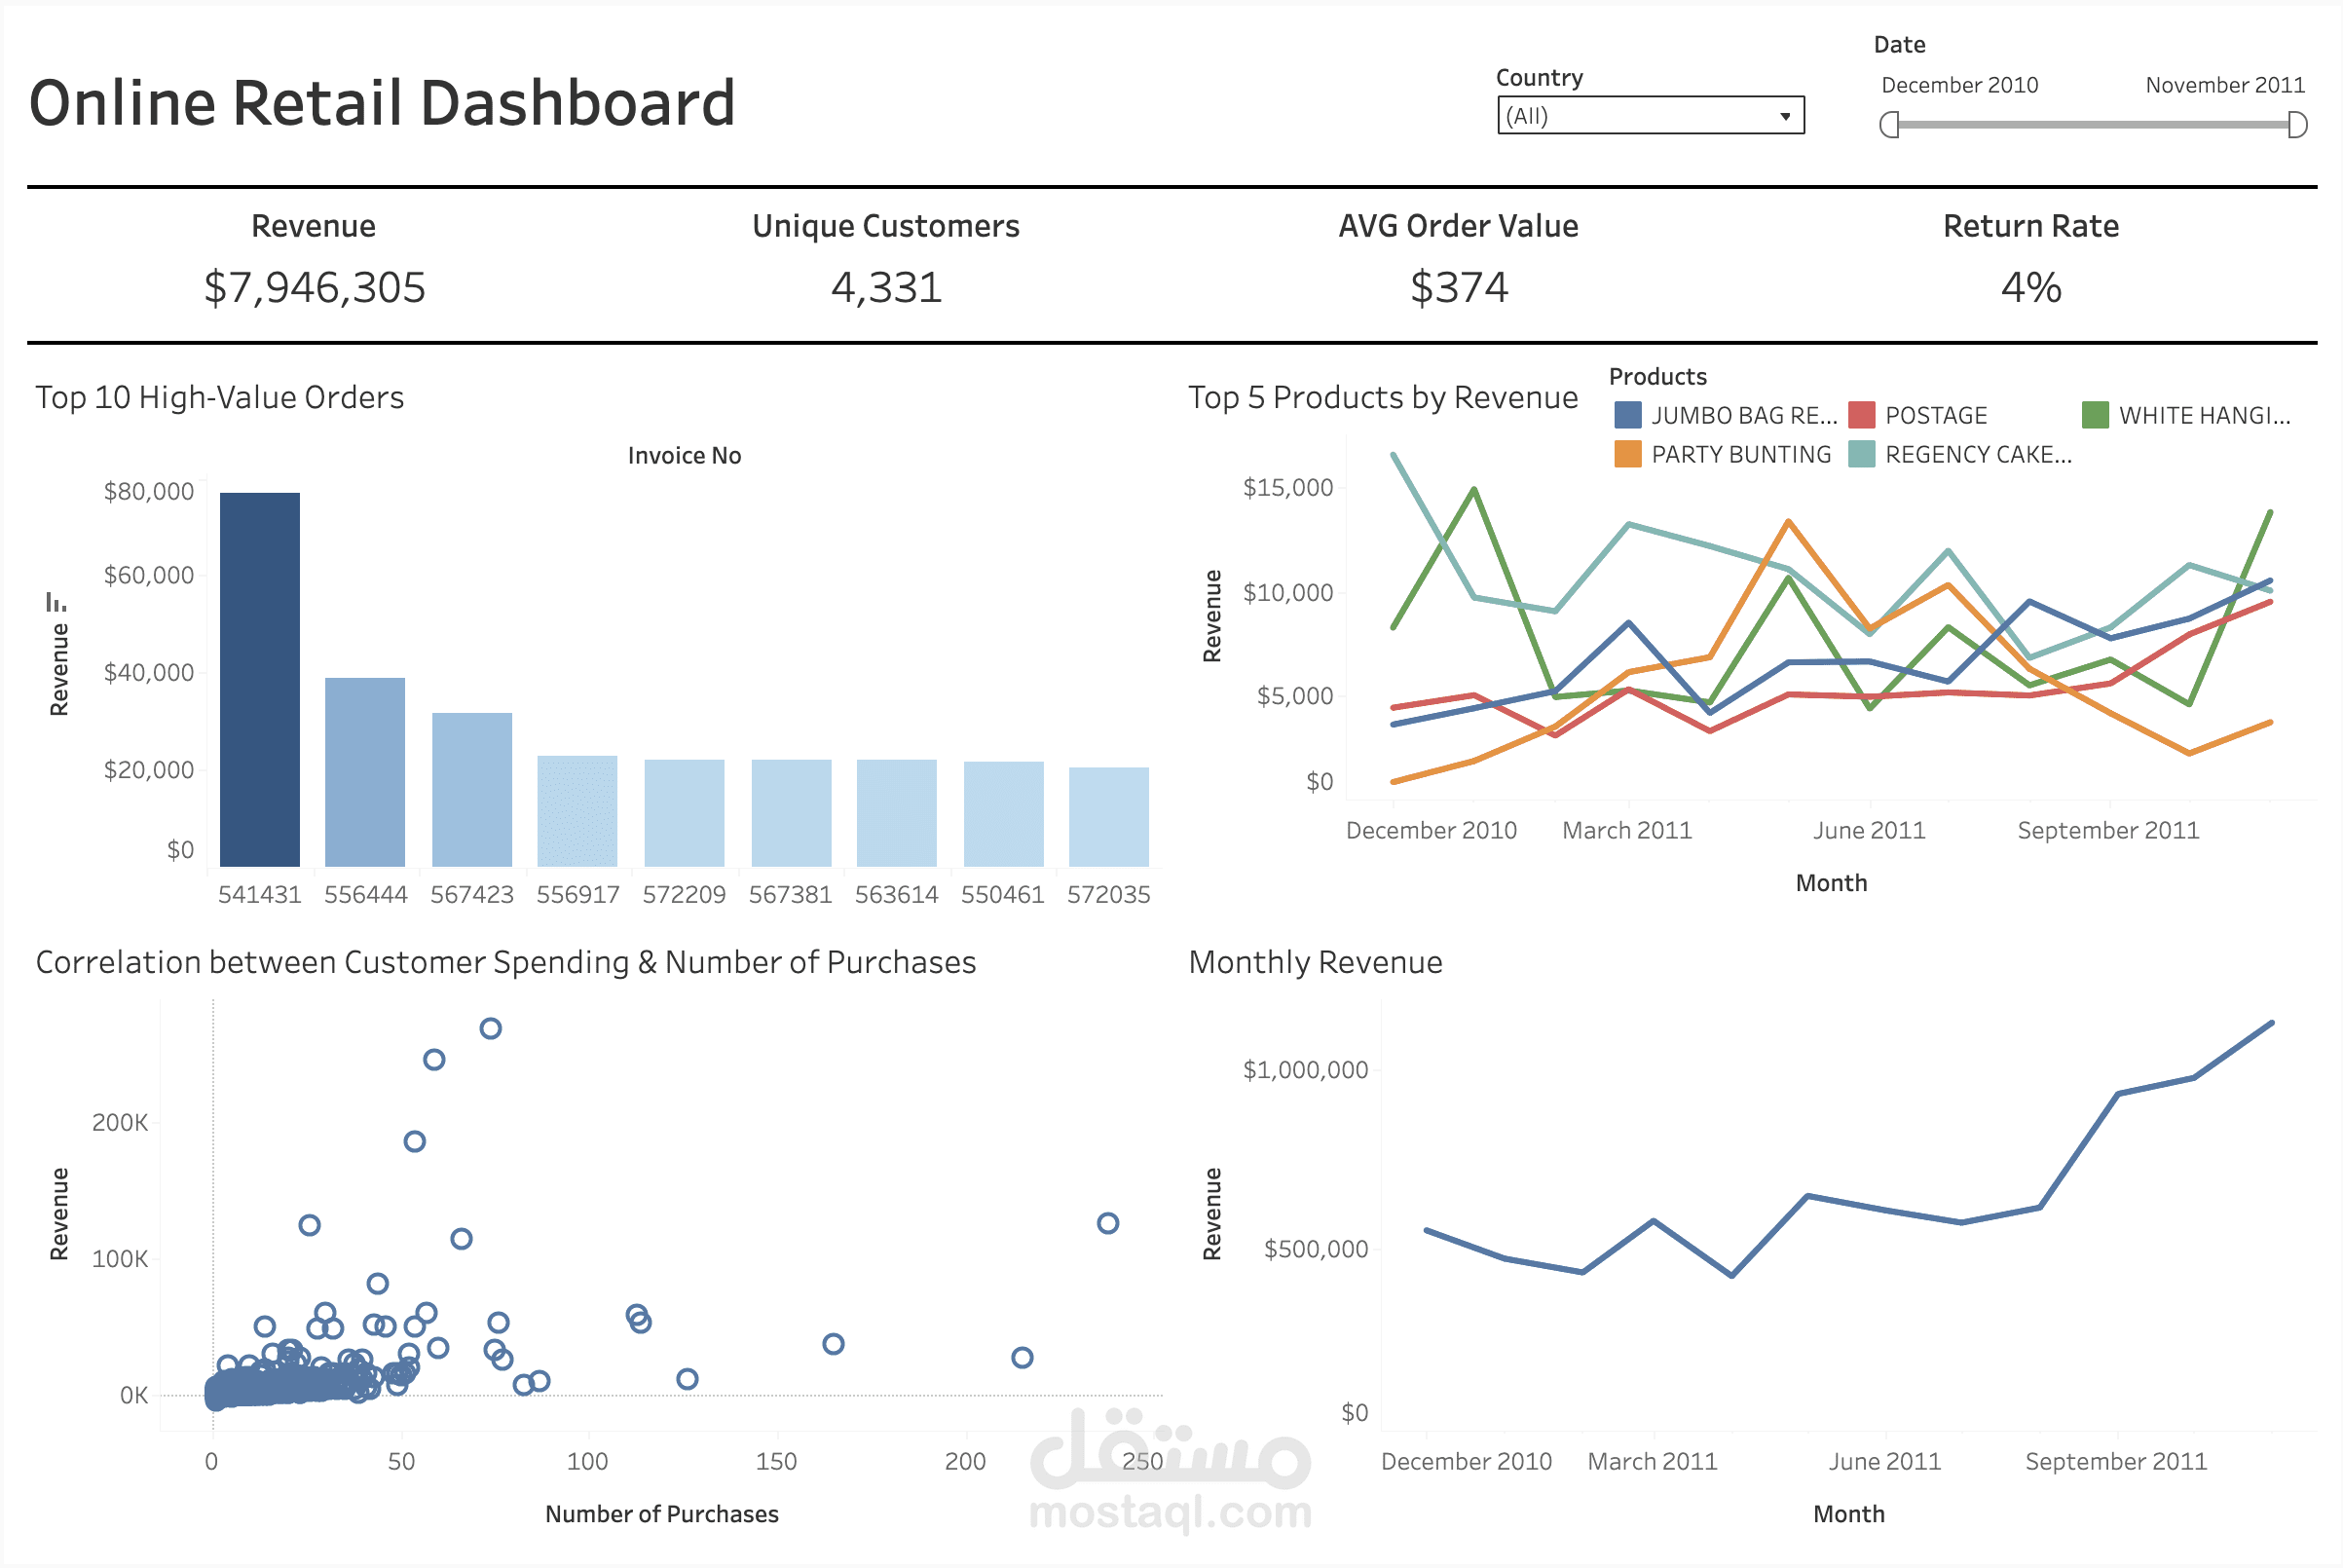2343x1568 pixels.
Task: Click the POSTAGE legend label
Action: [1936, 415]
